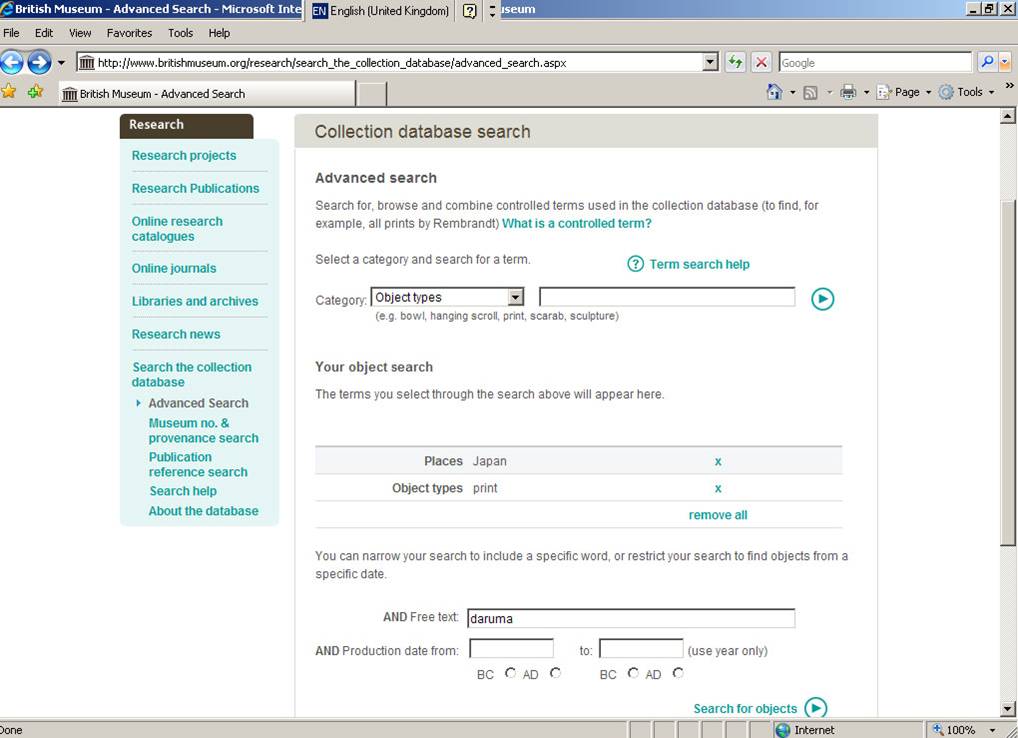Open Favorites Center with the yellow star
This screenshot has height=738, width=1018.
tap(8, 92)
